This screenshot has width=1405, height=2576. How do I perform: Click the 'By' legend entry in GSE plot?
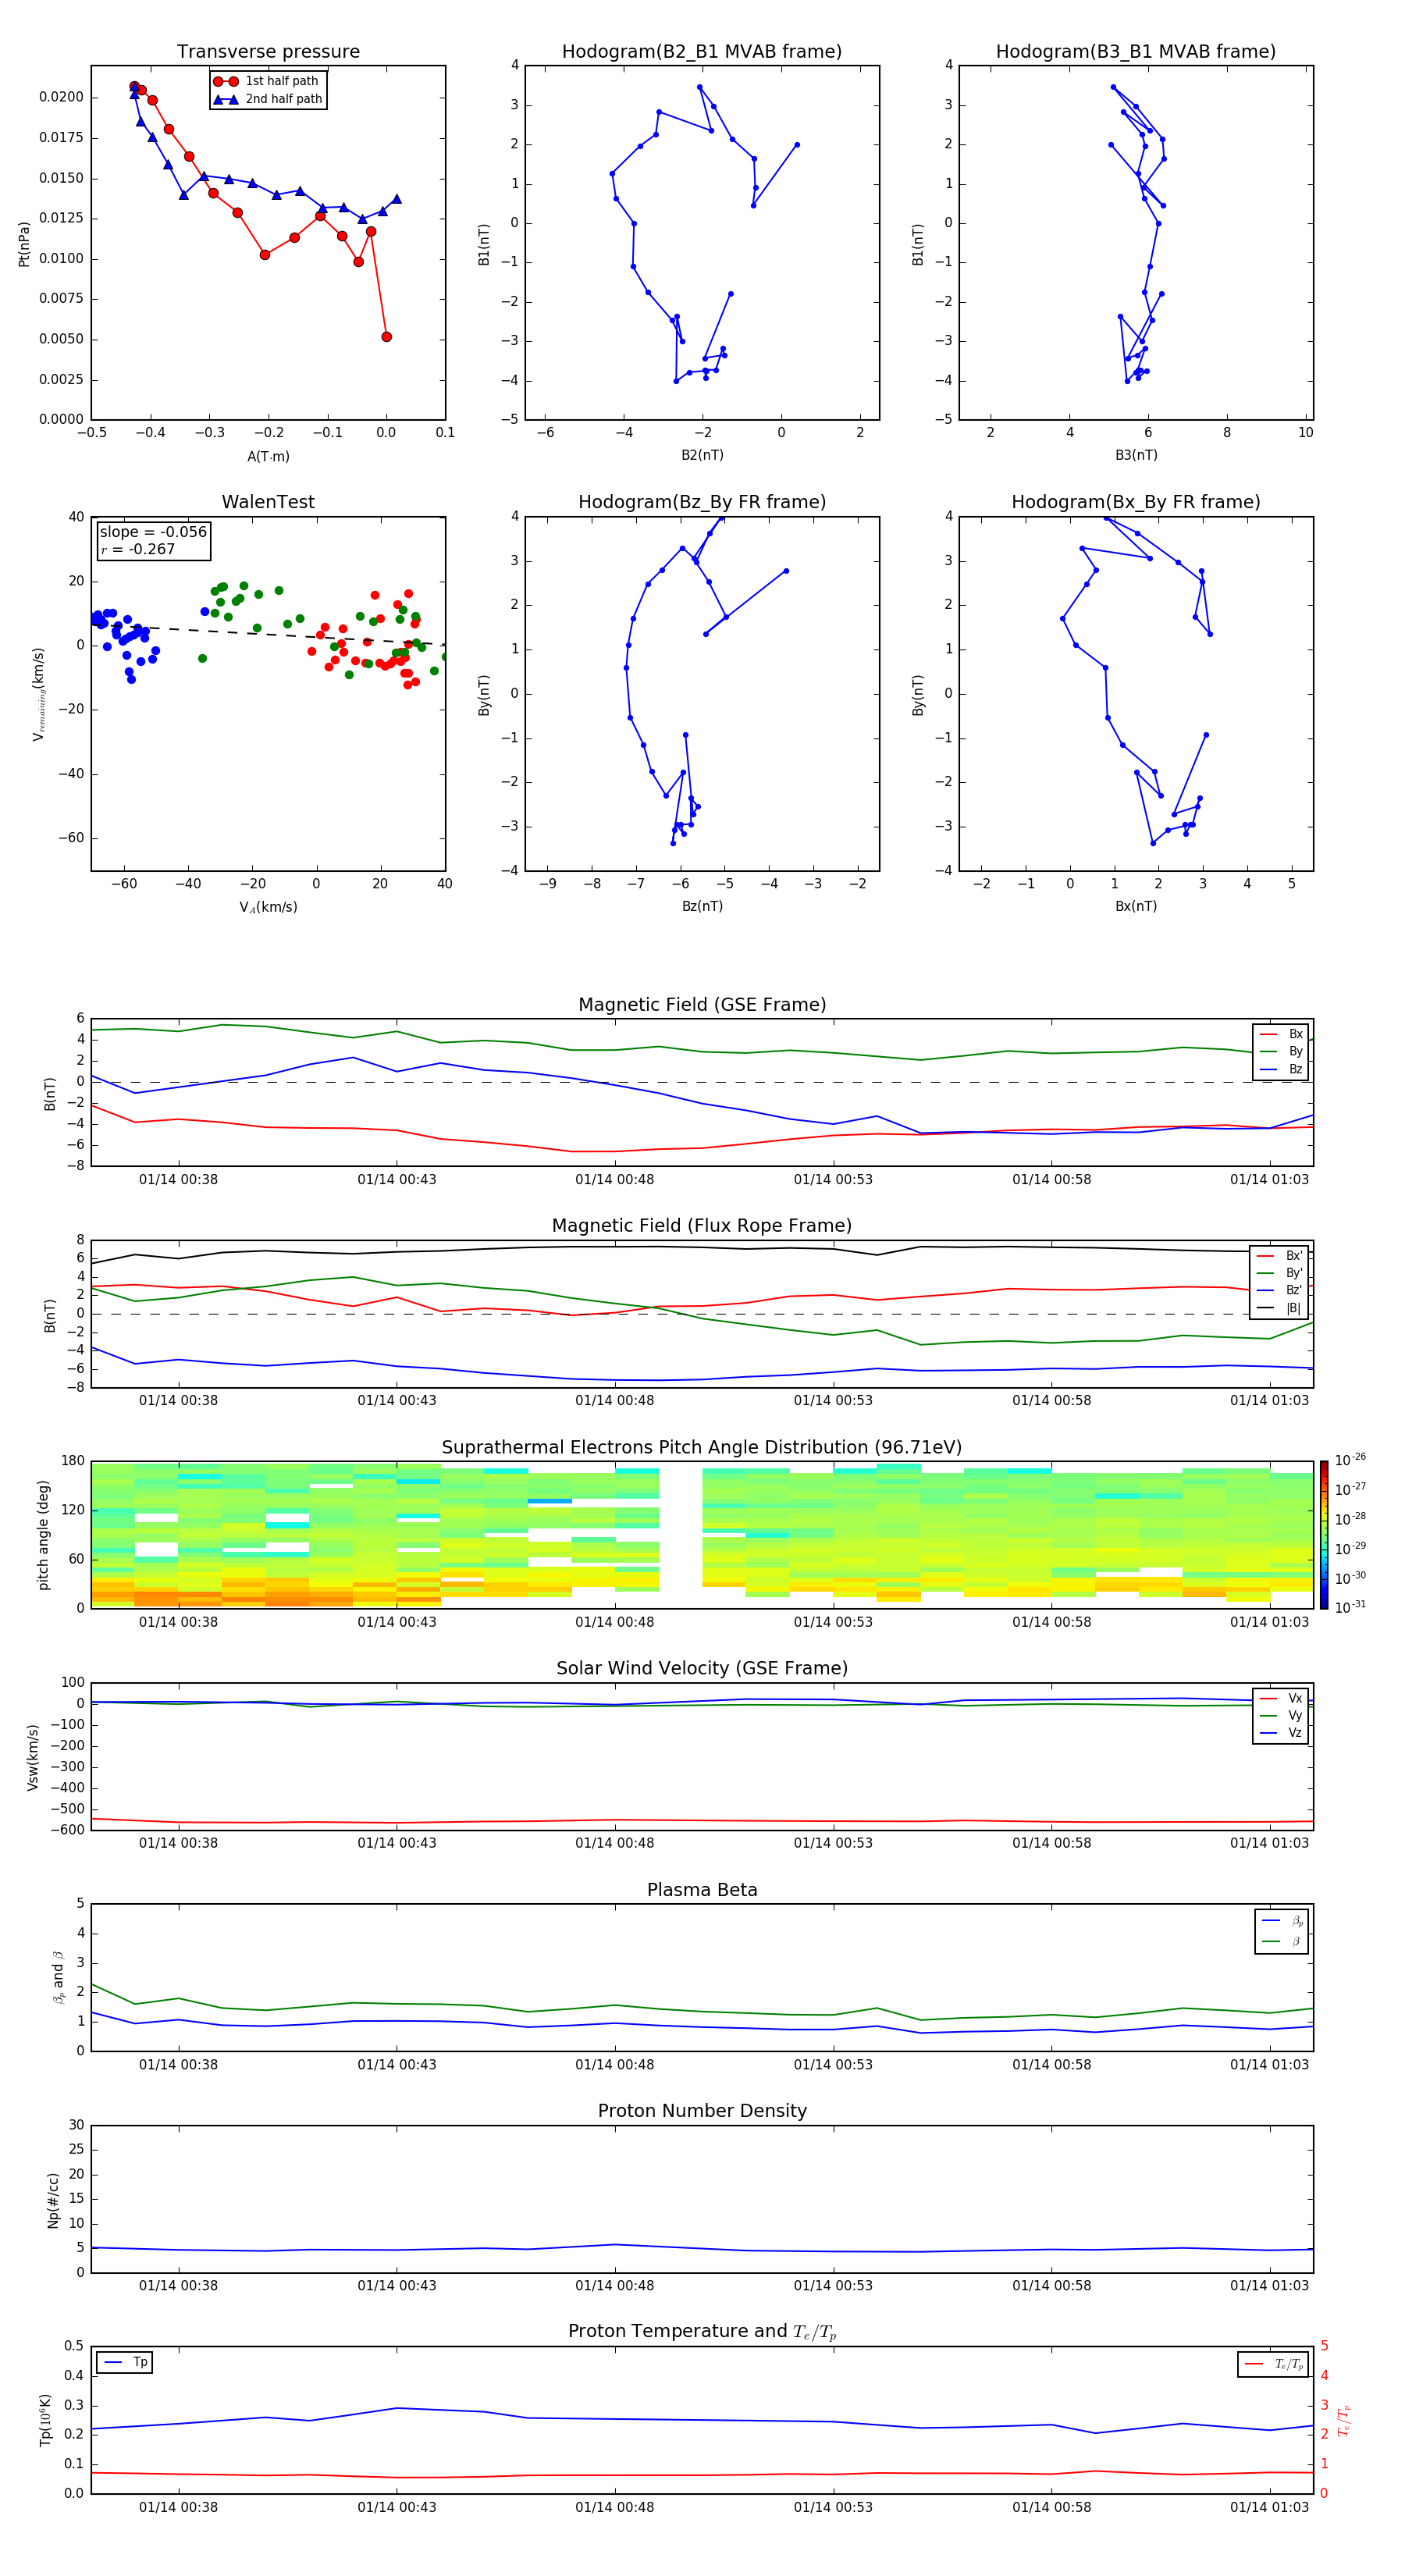point(1281,1051)
